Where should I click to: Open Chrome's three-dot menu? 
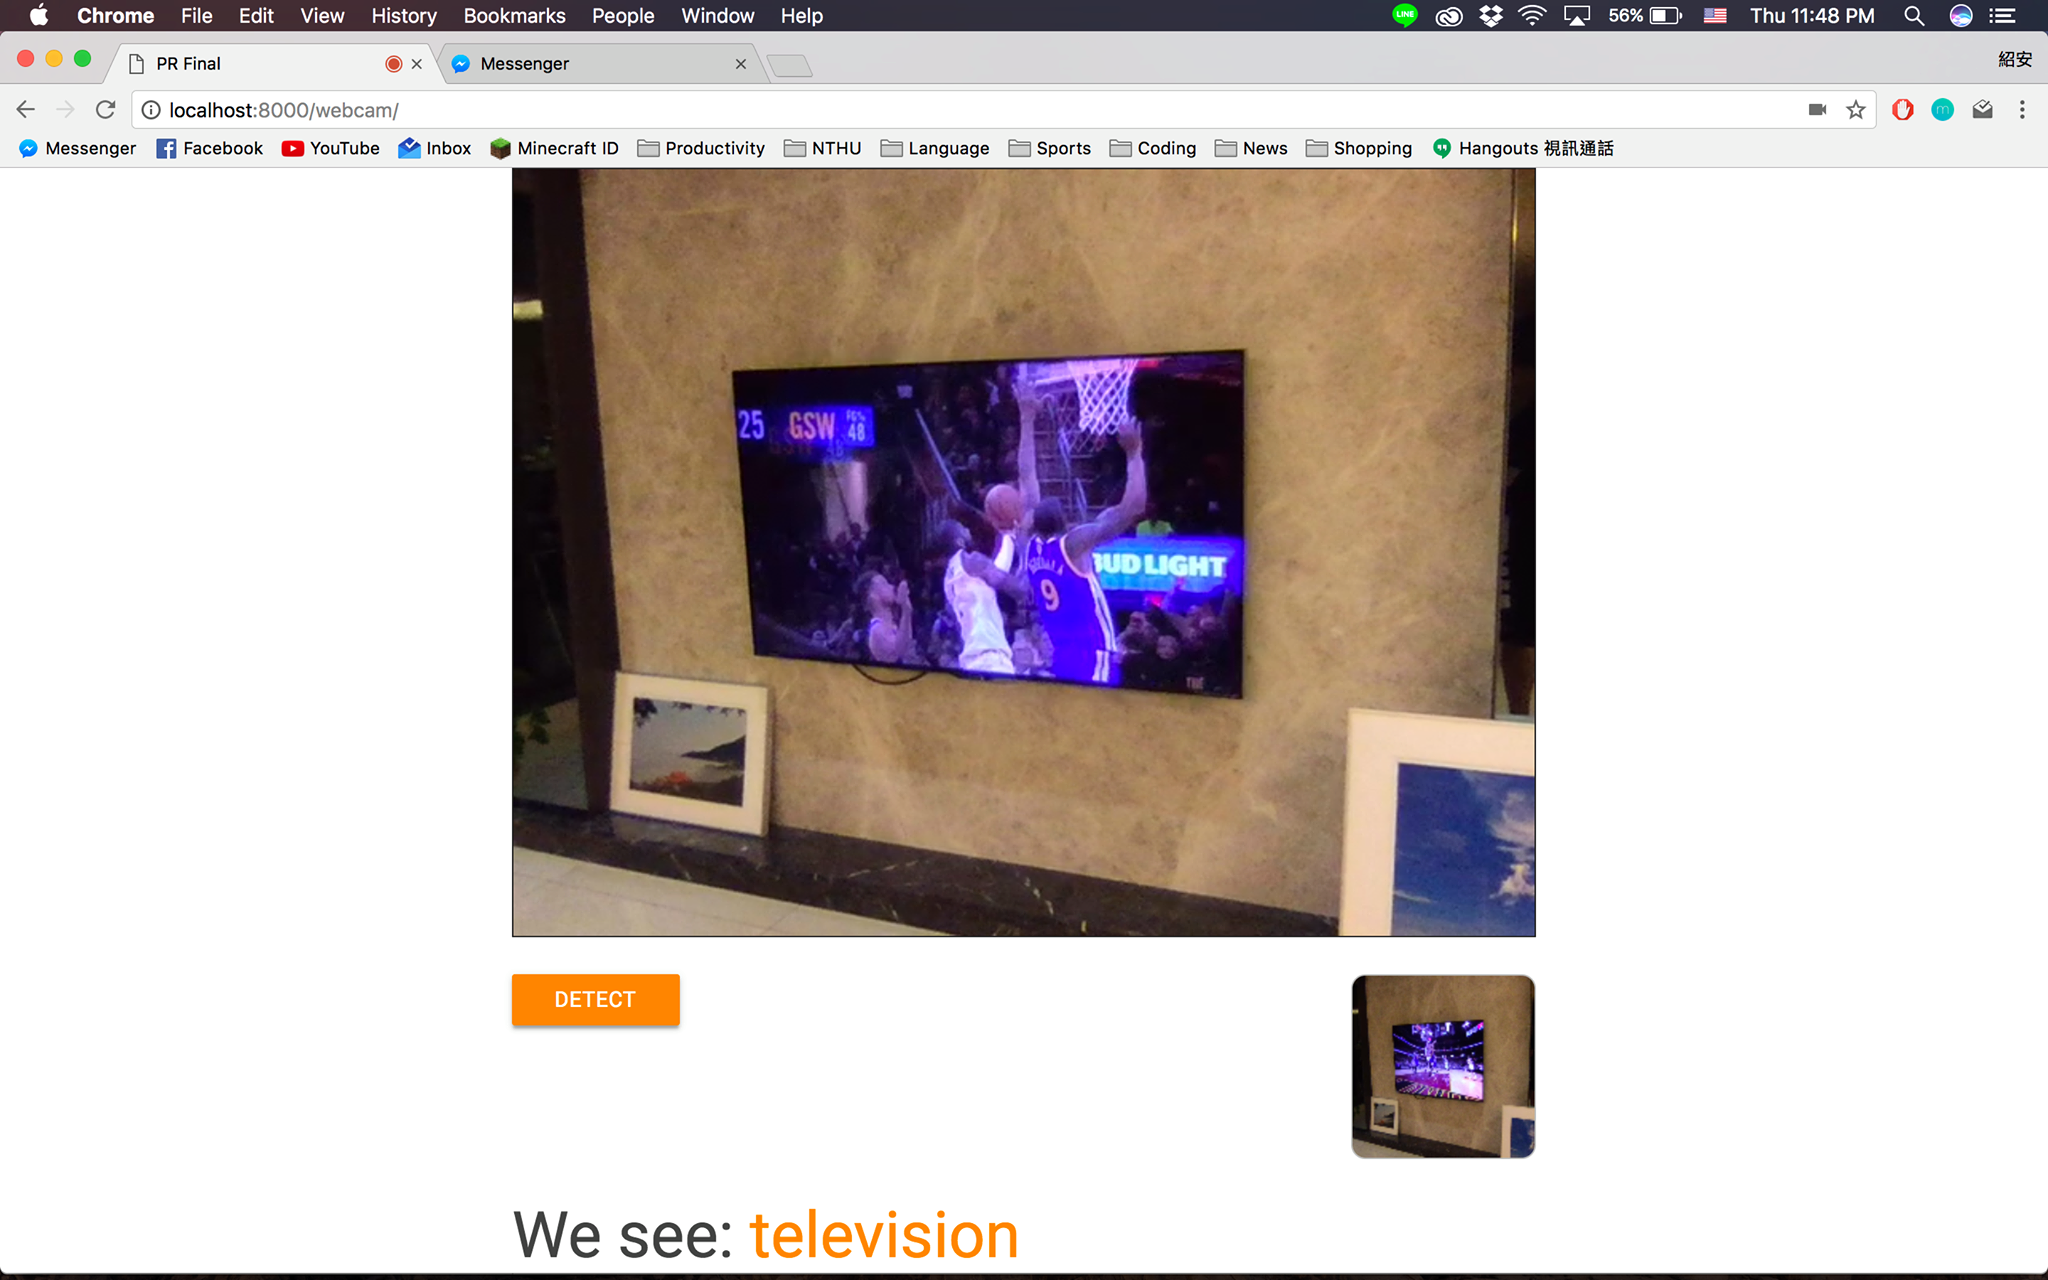[2022, 110]
